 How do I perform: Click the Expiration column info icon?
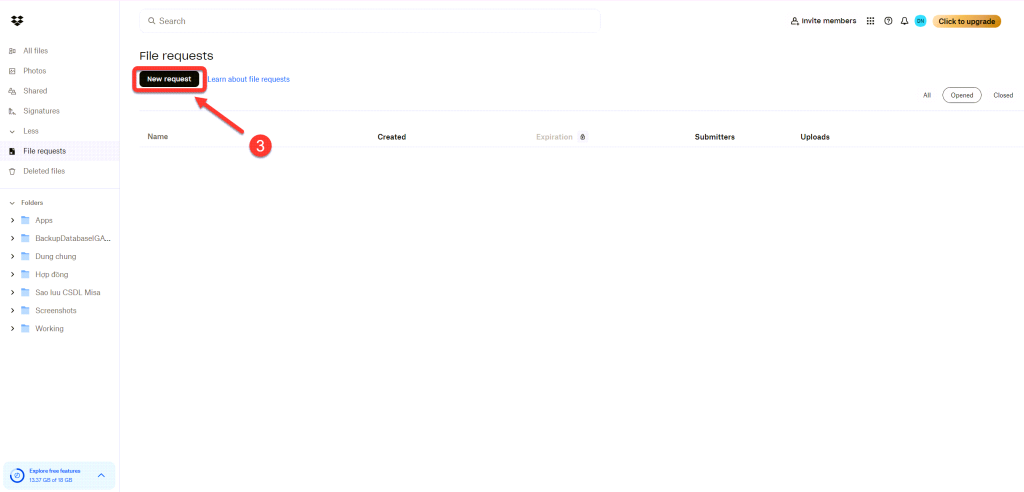(x=583, y=137)
